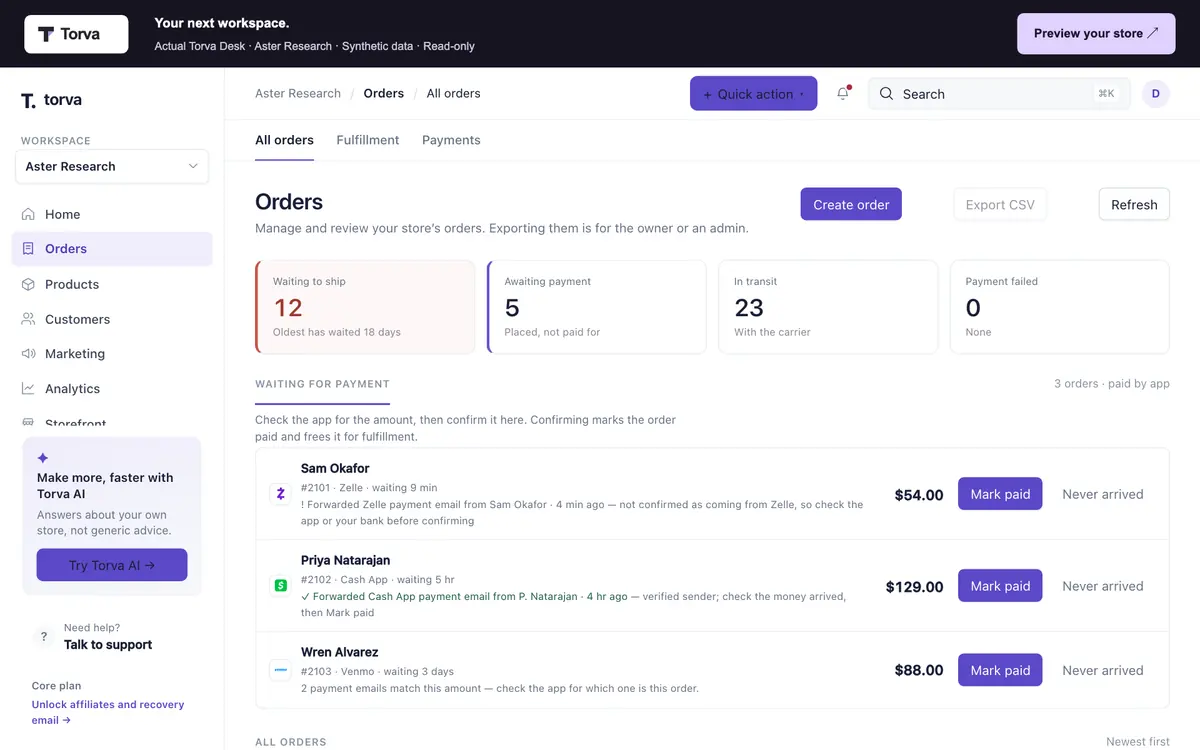Click the Try Torva AI button
Viewport: 1200px width, 750px height.
coord(112,565)
